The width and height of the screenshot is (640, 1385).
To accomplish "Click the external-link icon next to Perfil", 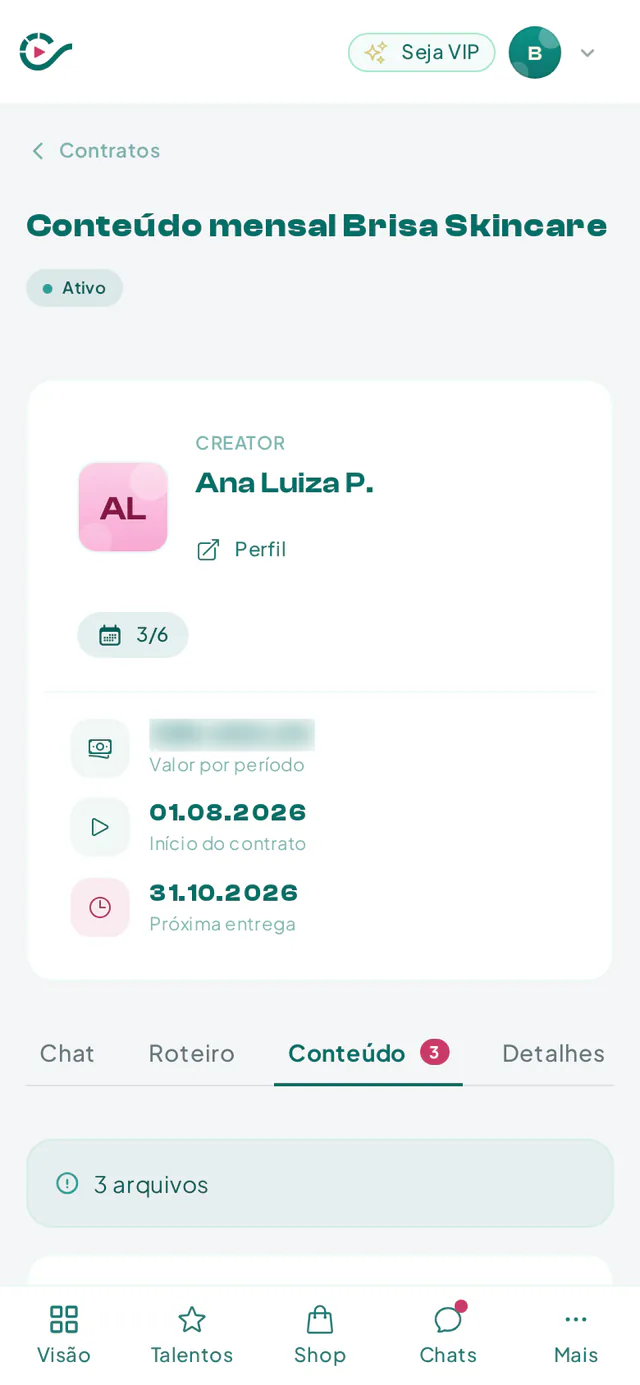I will pyautogui.click(x=208, y=550).
